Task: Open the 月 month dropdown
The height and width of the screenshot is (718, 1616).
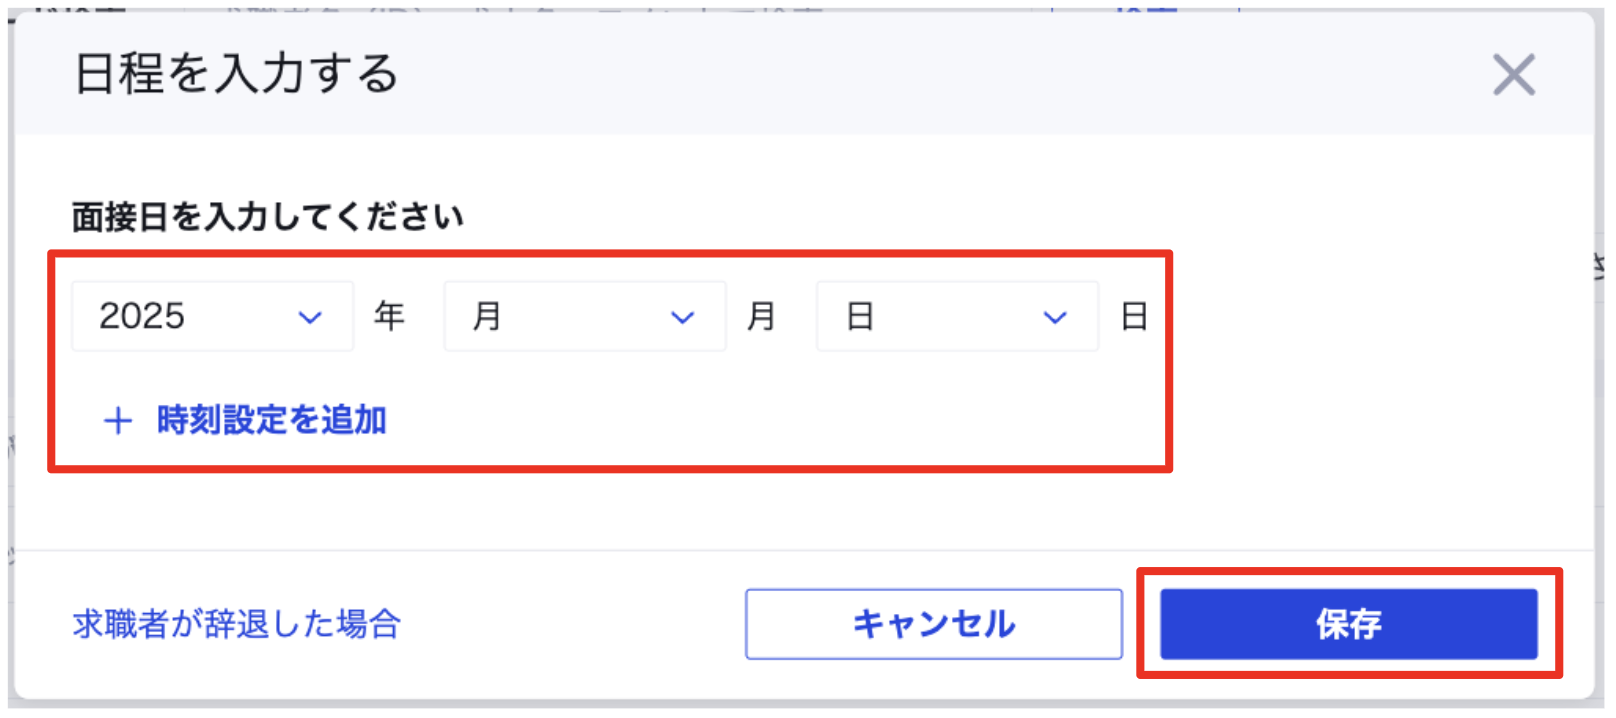Action: coord(584,317)
